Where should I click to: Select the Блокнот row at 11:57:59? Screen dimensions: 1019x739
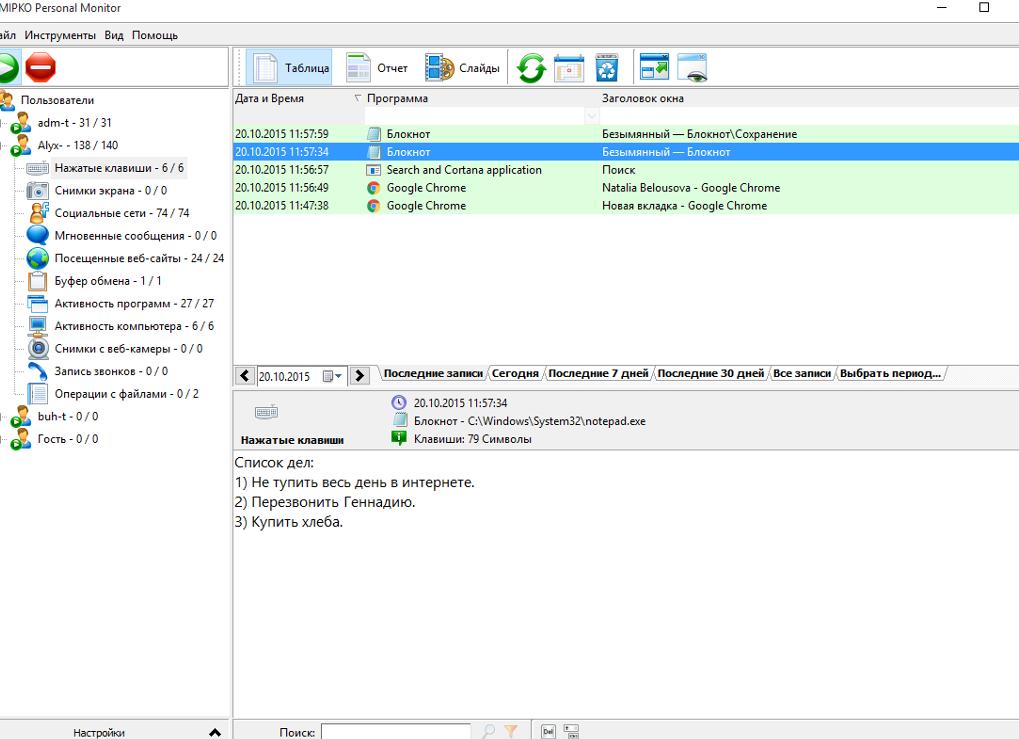pos(626,134)
